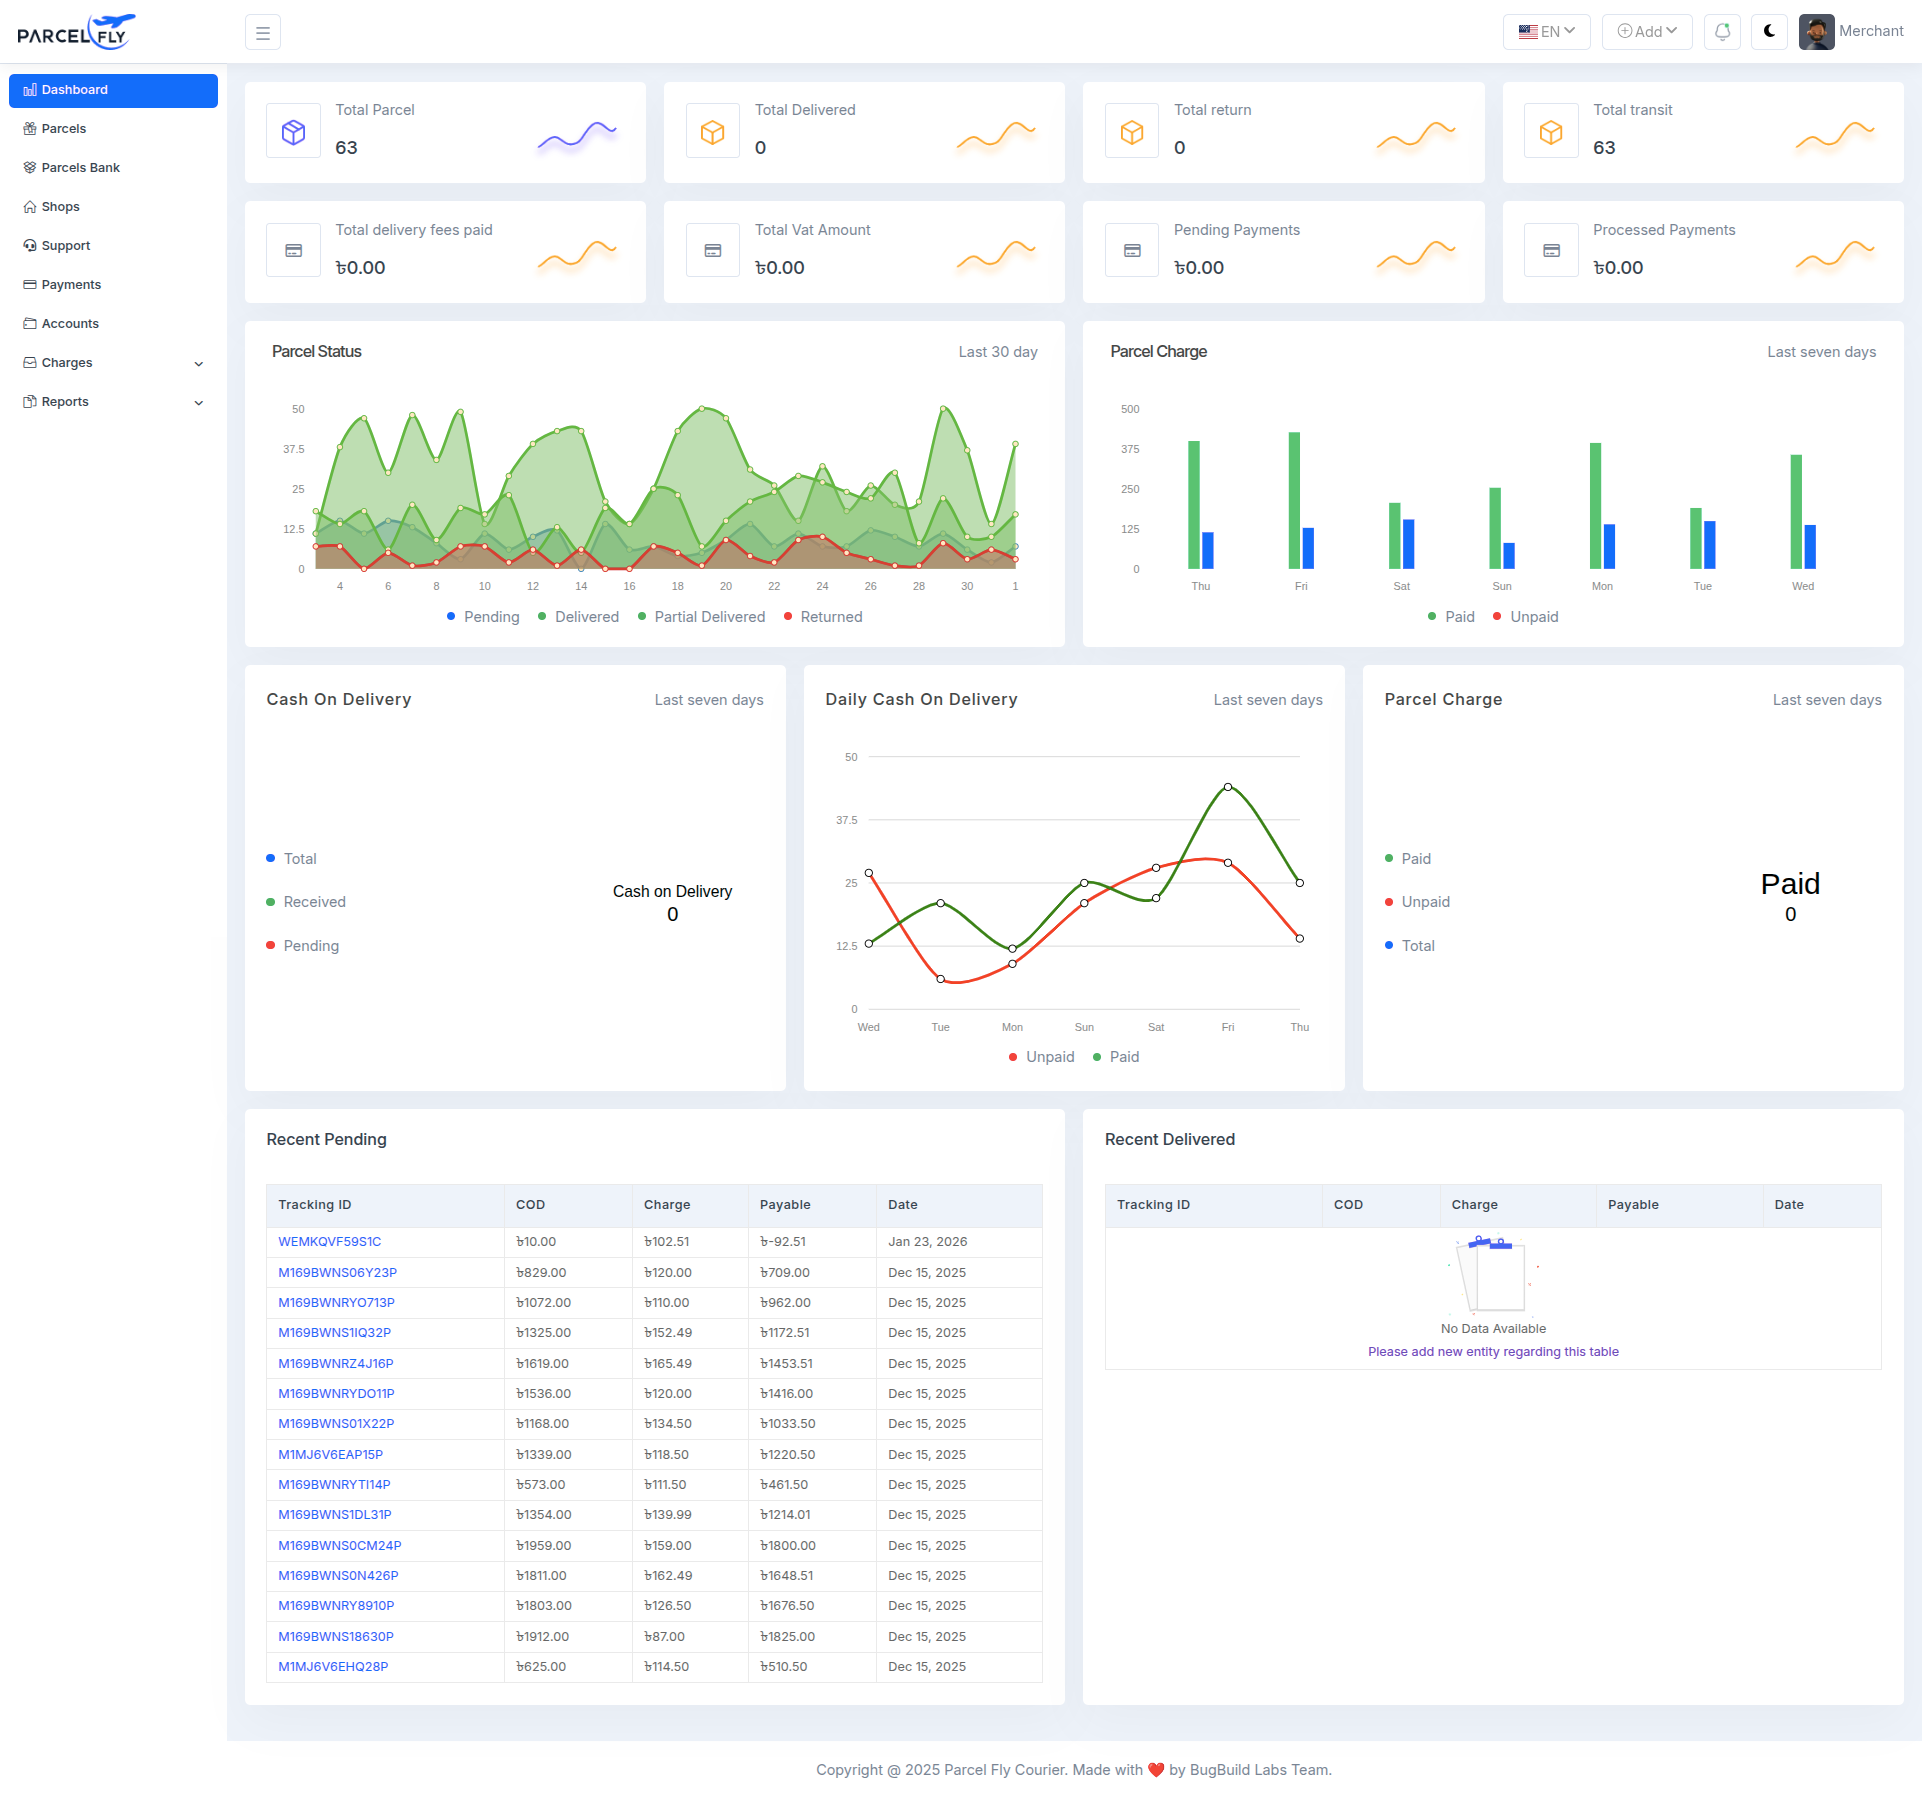Toggle dark mode with the moon icon
Image resolution: width=1922 pixels, height=1799 pixels.
[1770, 31]
